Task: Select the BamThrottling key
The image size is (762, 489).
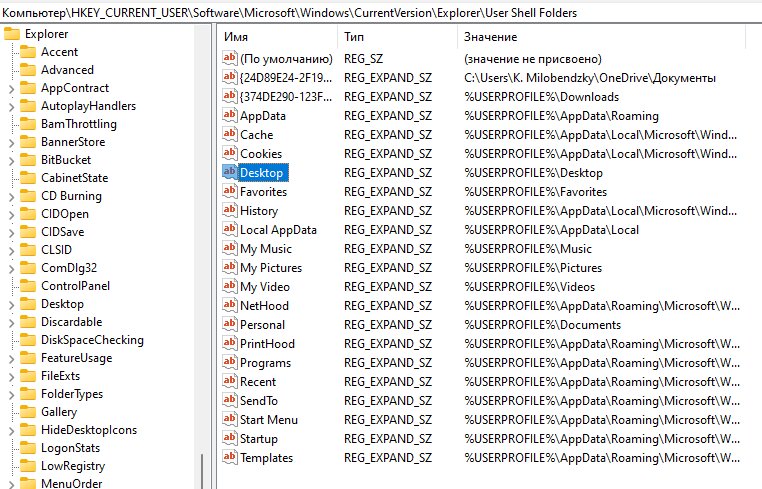Action: click(x=79, y=124)
